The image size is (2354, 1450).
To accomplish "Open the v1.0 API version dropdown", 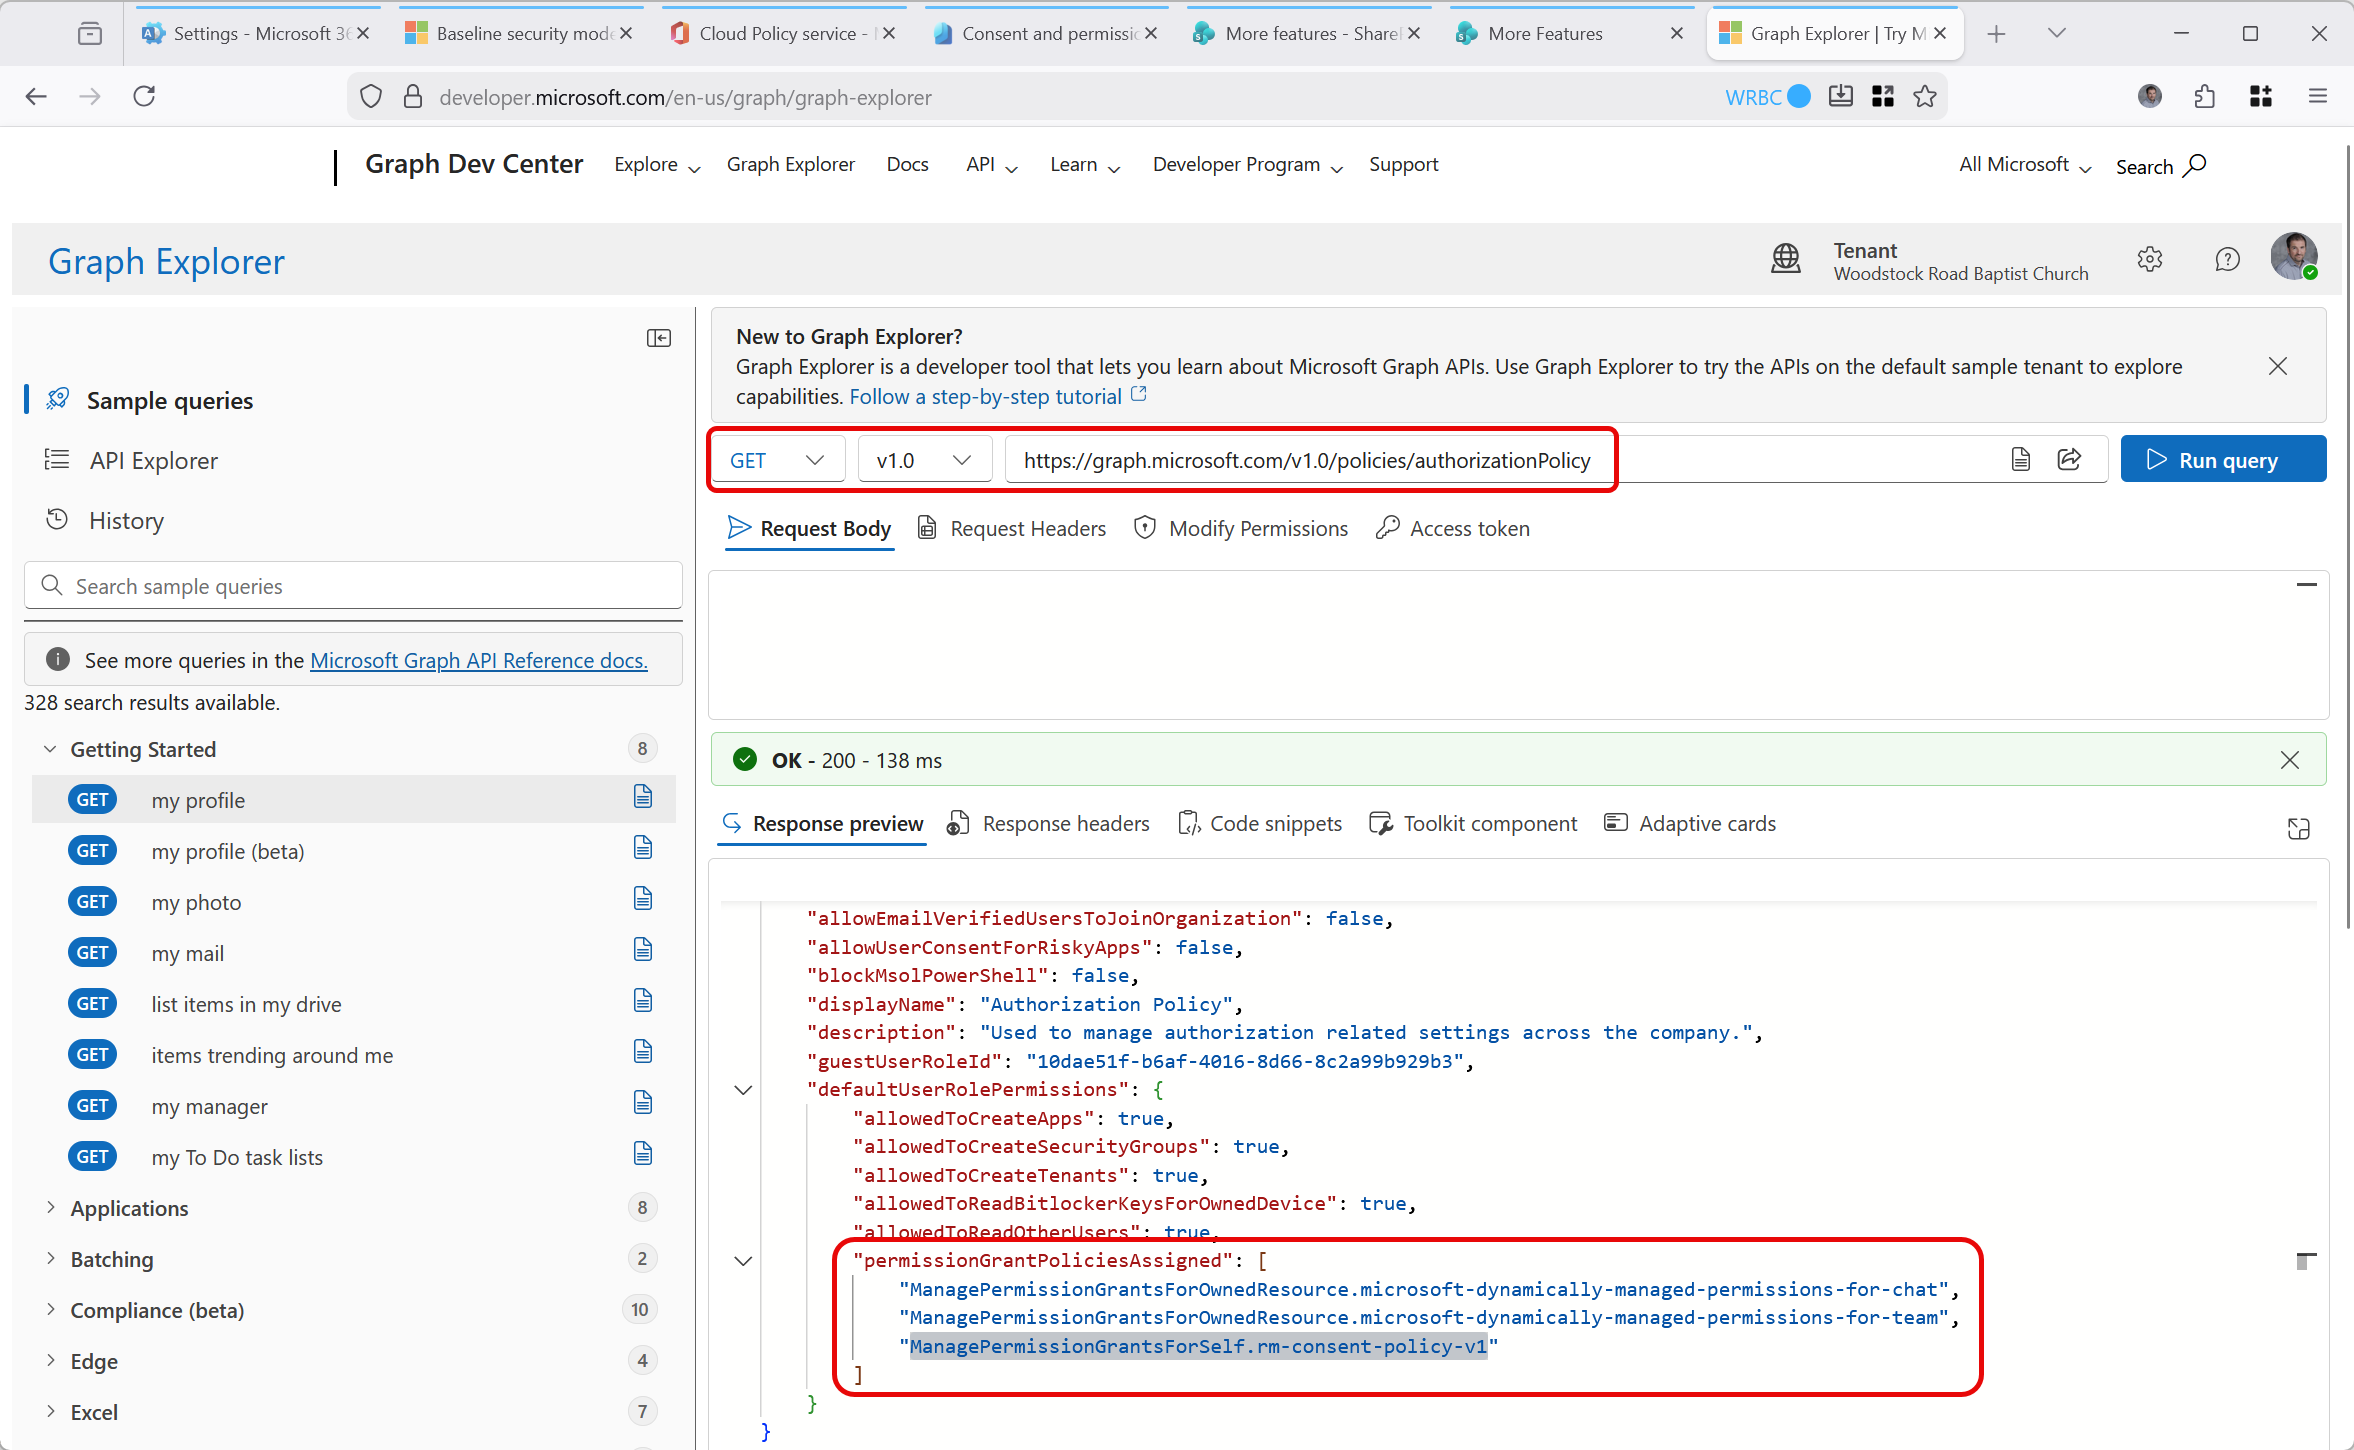I will pos(923,460).
